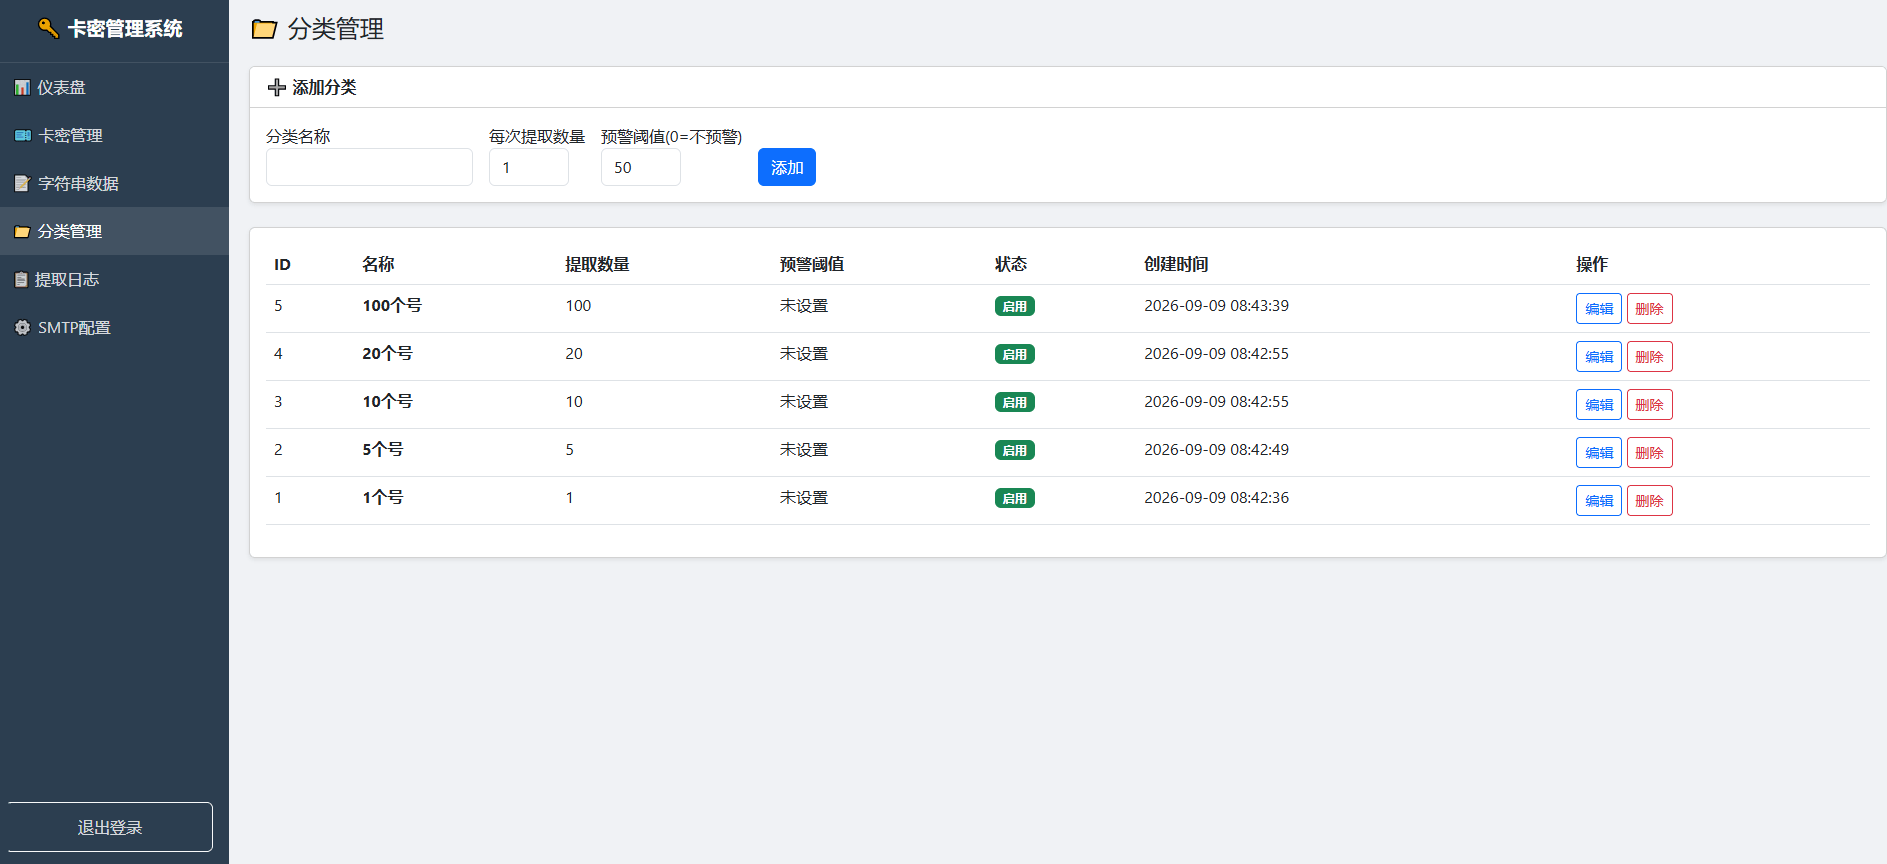Edit the 10个号 category

pyautogui.click(x=1599, y=405)
